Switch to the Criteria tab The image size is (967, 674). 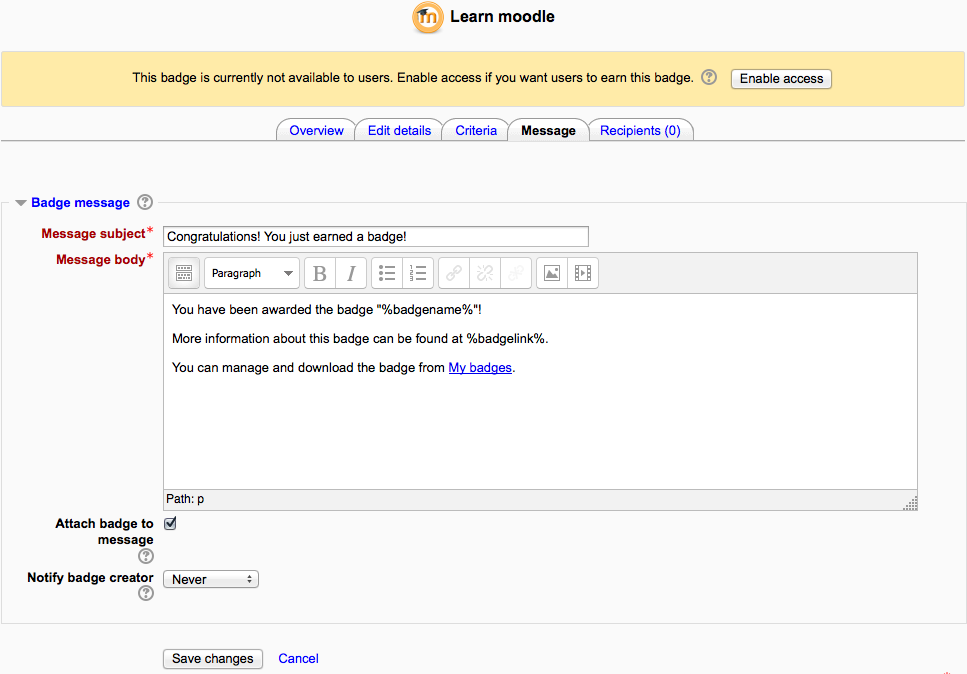[475, 130]
